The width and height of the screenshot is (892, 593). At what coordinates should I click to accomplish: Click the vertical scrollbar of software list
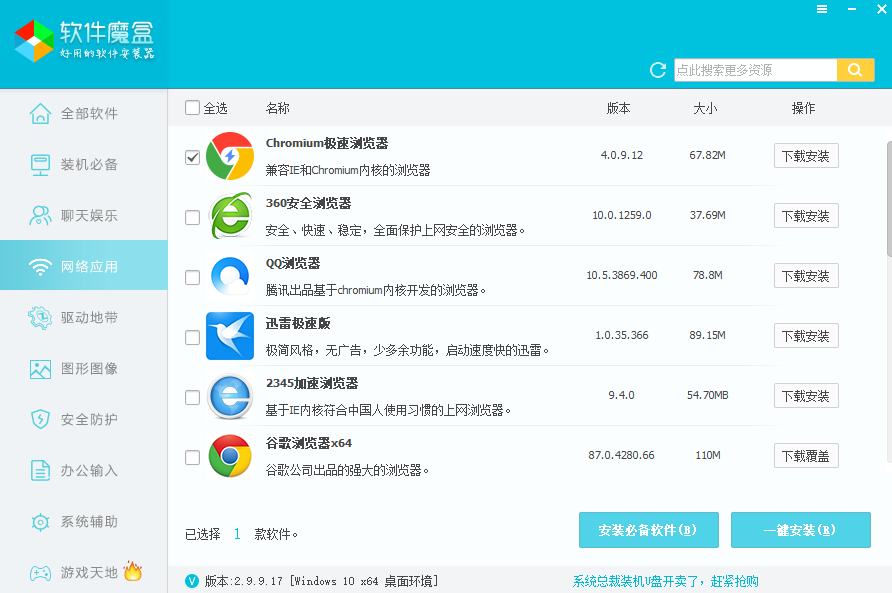click(889, 199)
